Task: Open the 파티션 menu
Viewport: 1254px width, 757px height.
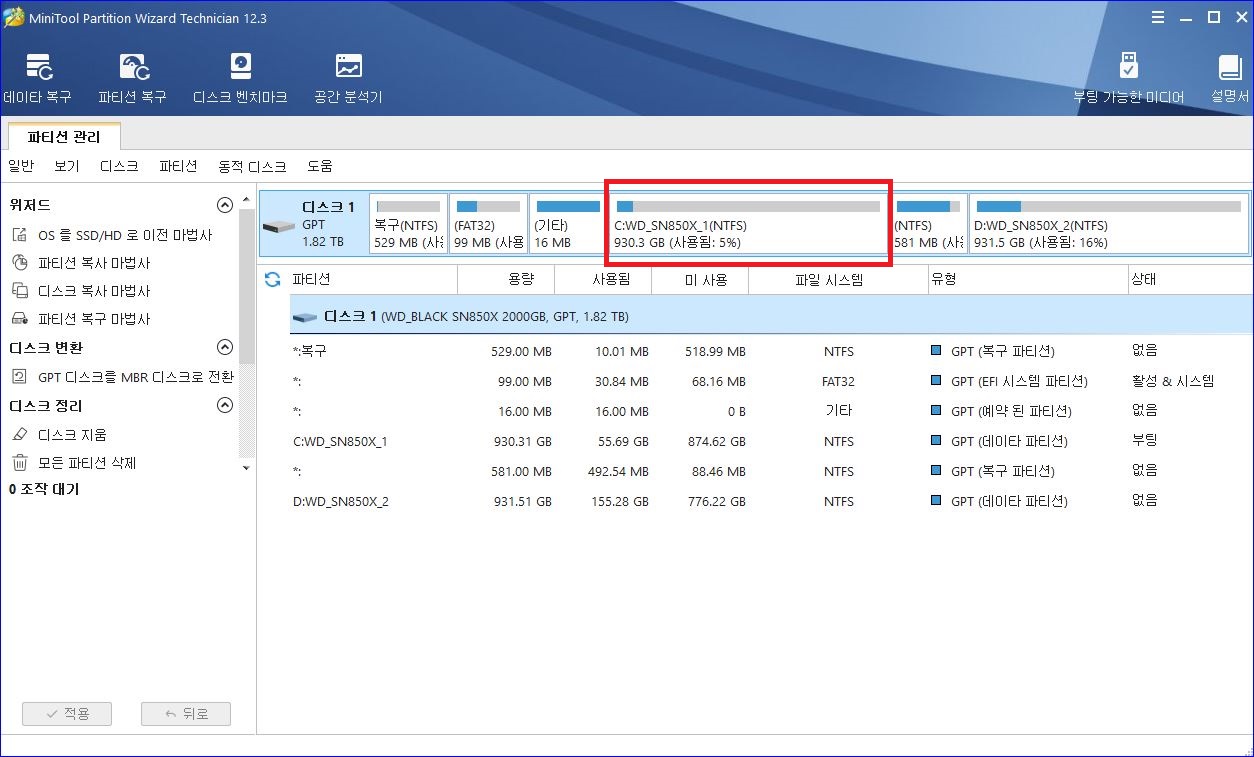Action: pos(179,166)
